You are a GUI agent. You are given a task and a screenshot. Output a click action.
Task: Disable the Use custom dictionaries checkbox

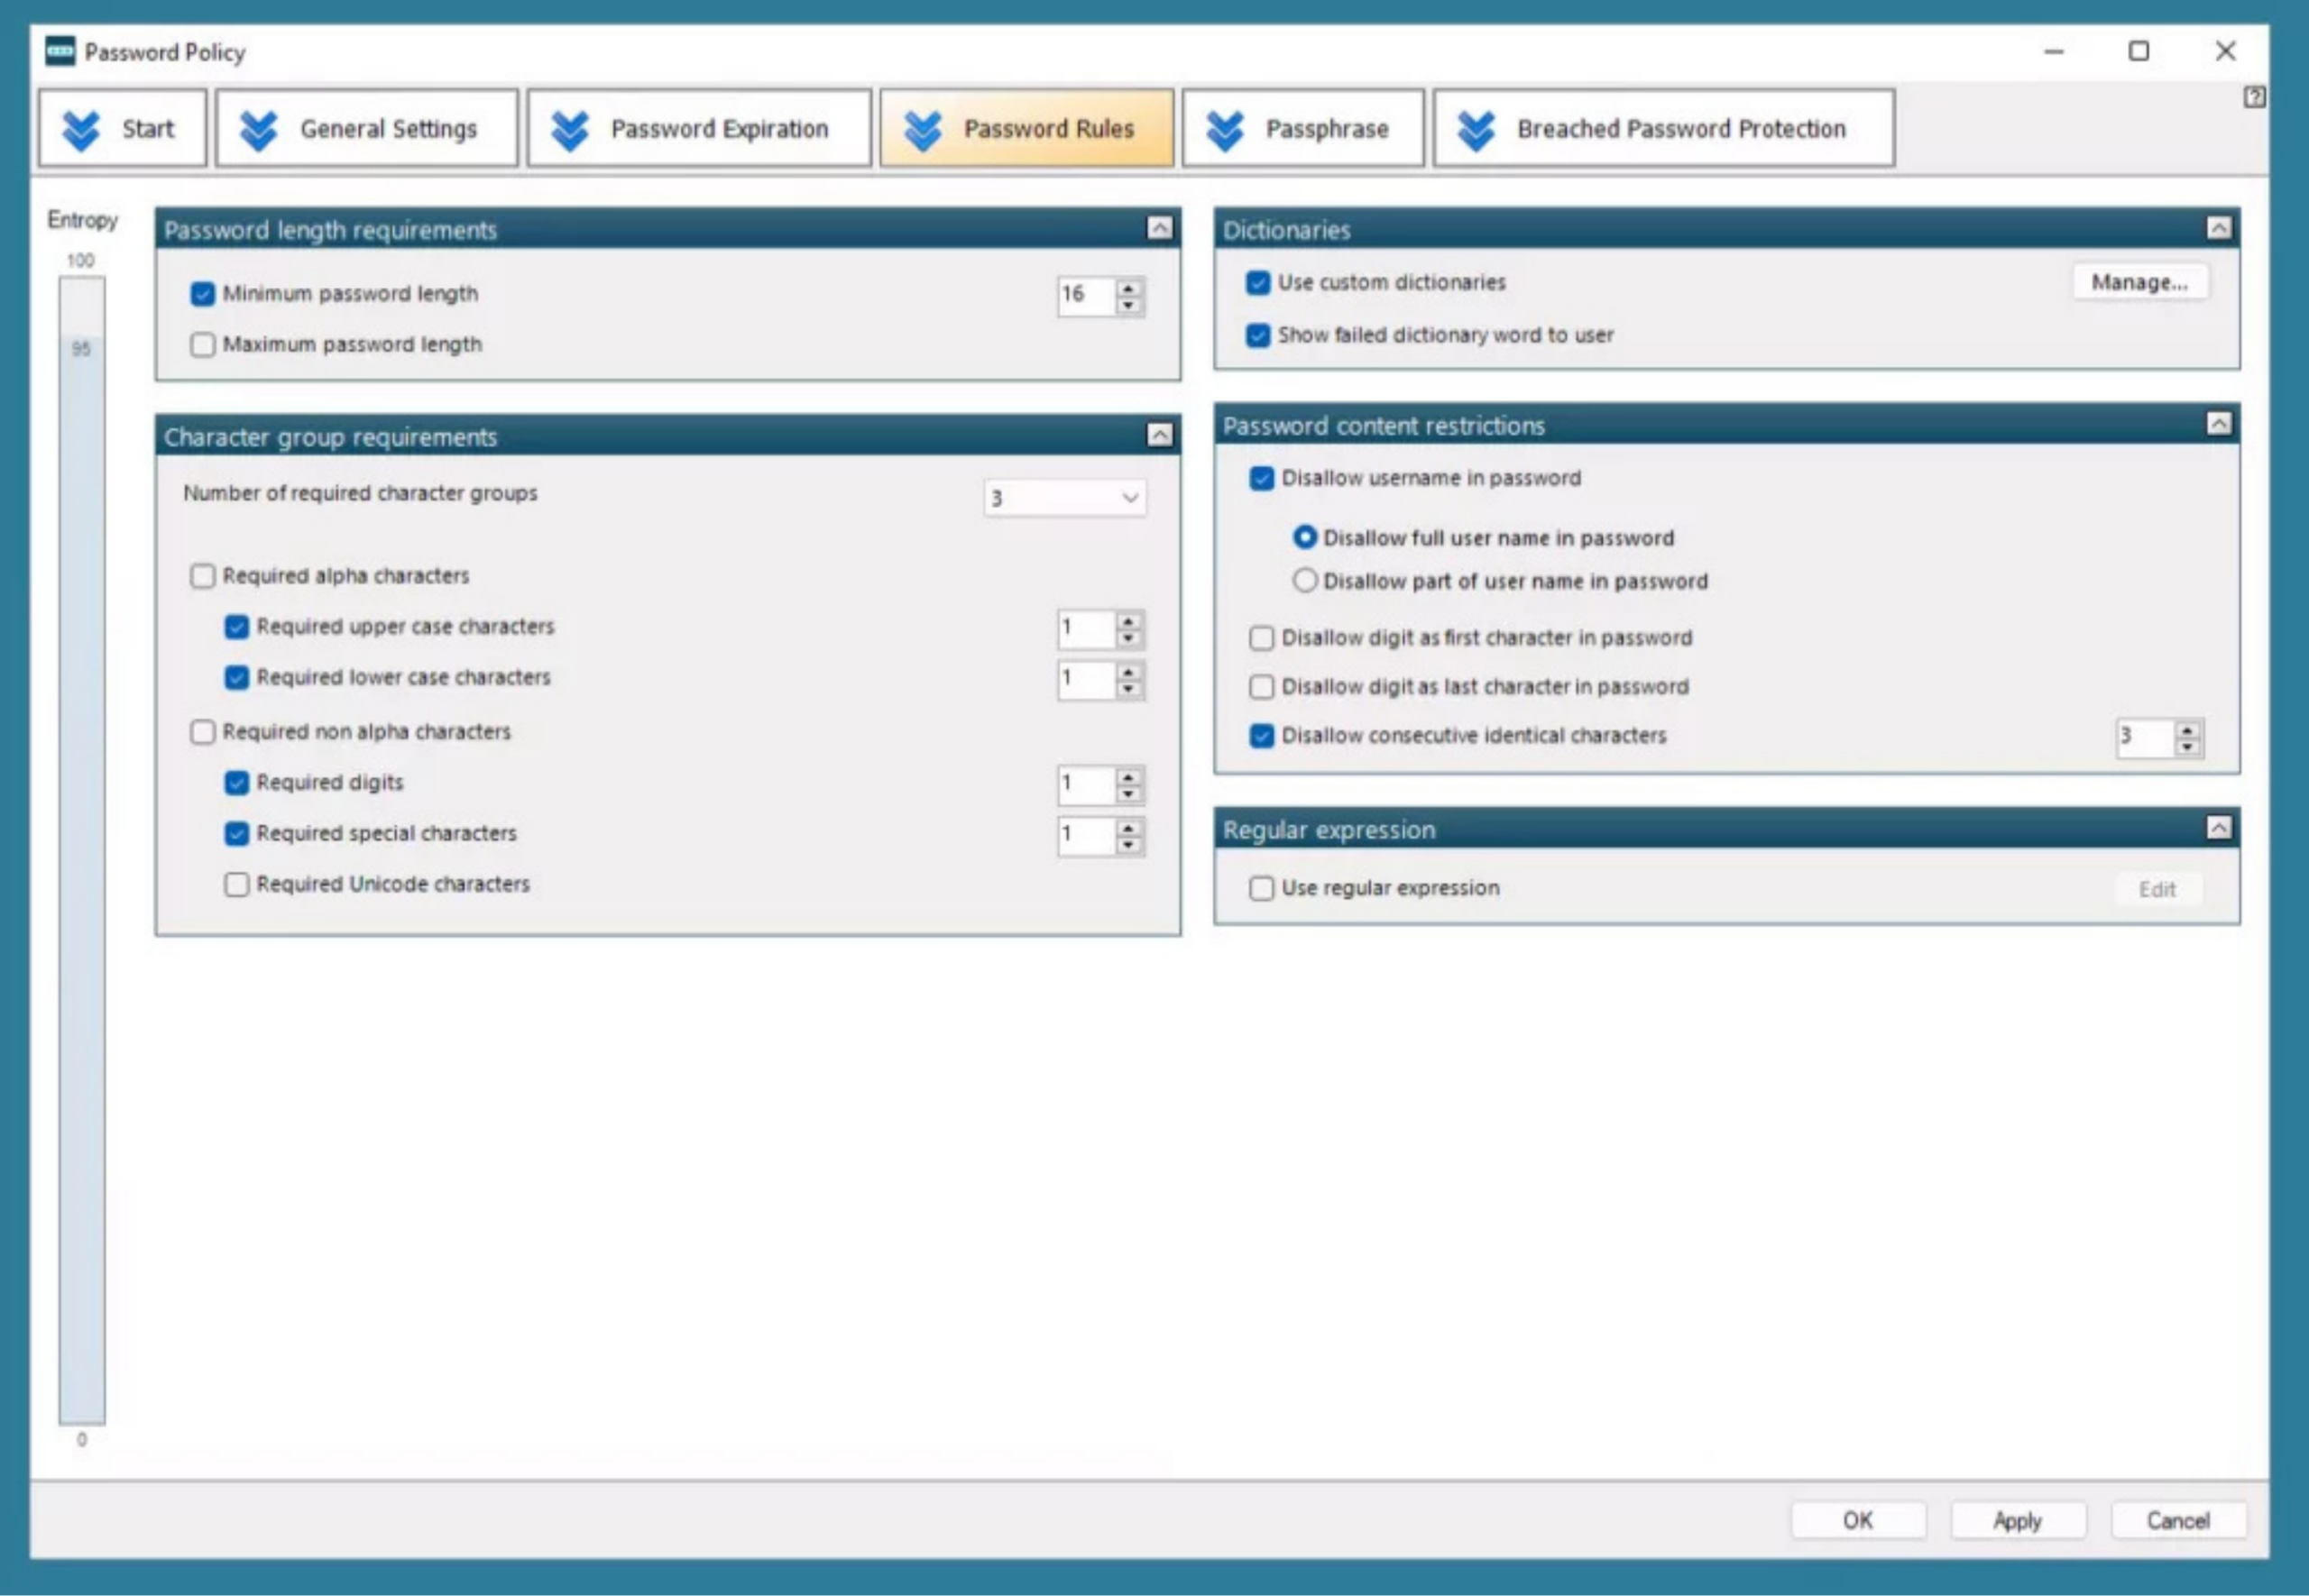click(1257, 282)
